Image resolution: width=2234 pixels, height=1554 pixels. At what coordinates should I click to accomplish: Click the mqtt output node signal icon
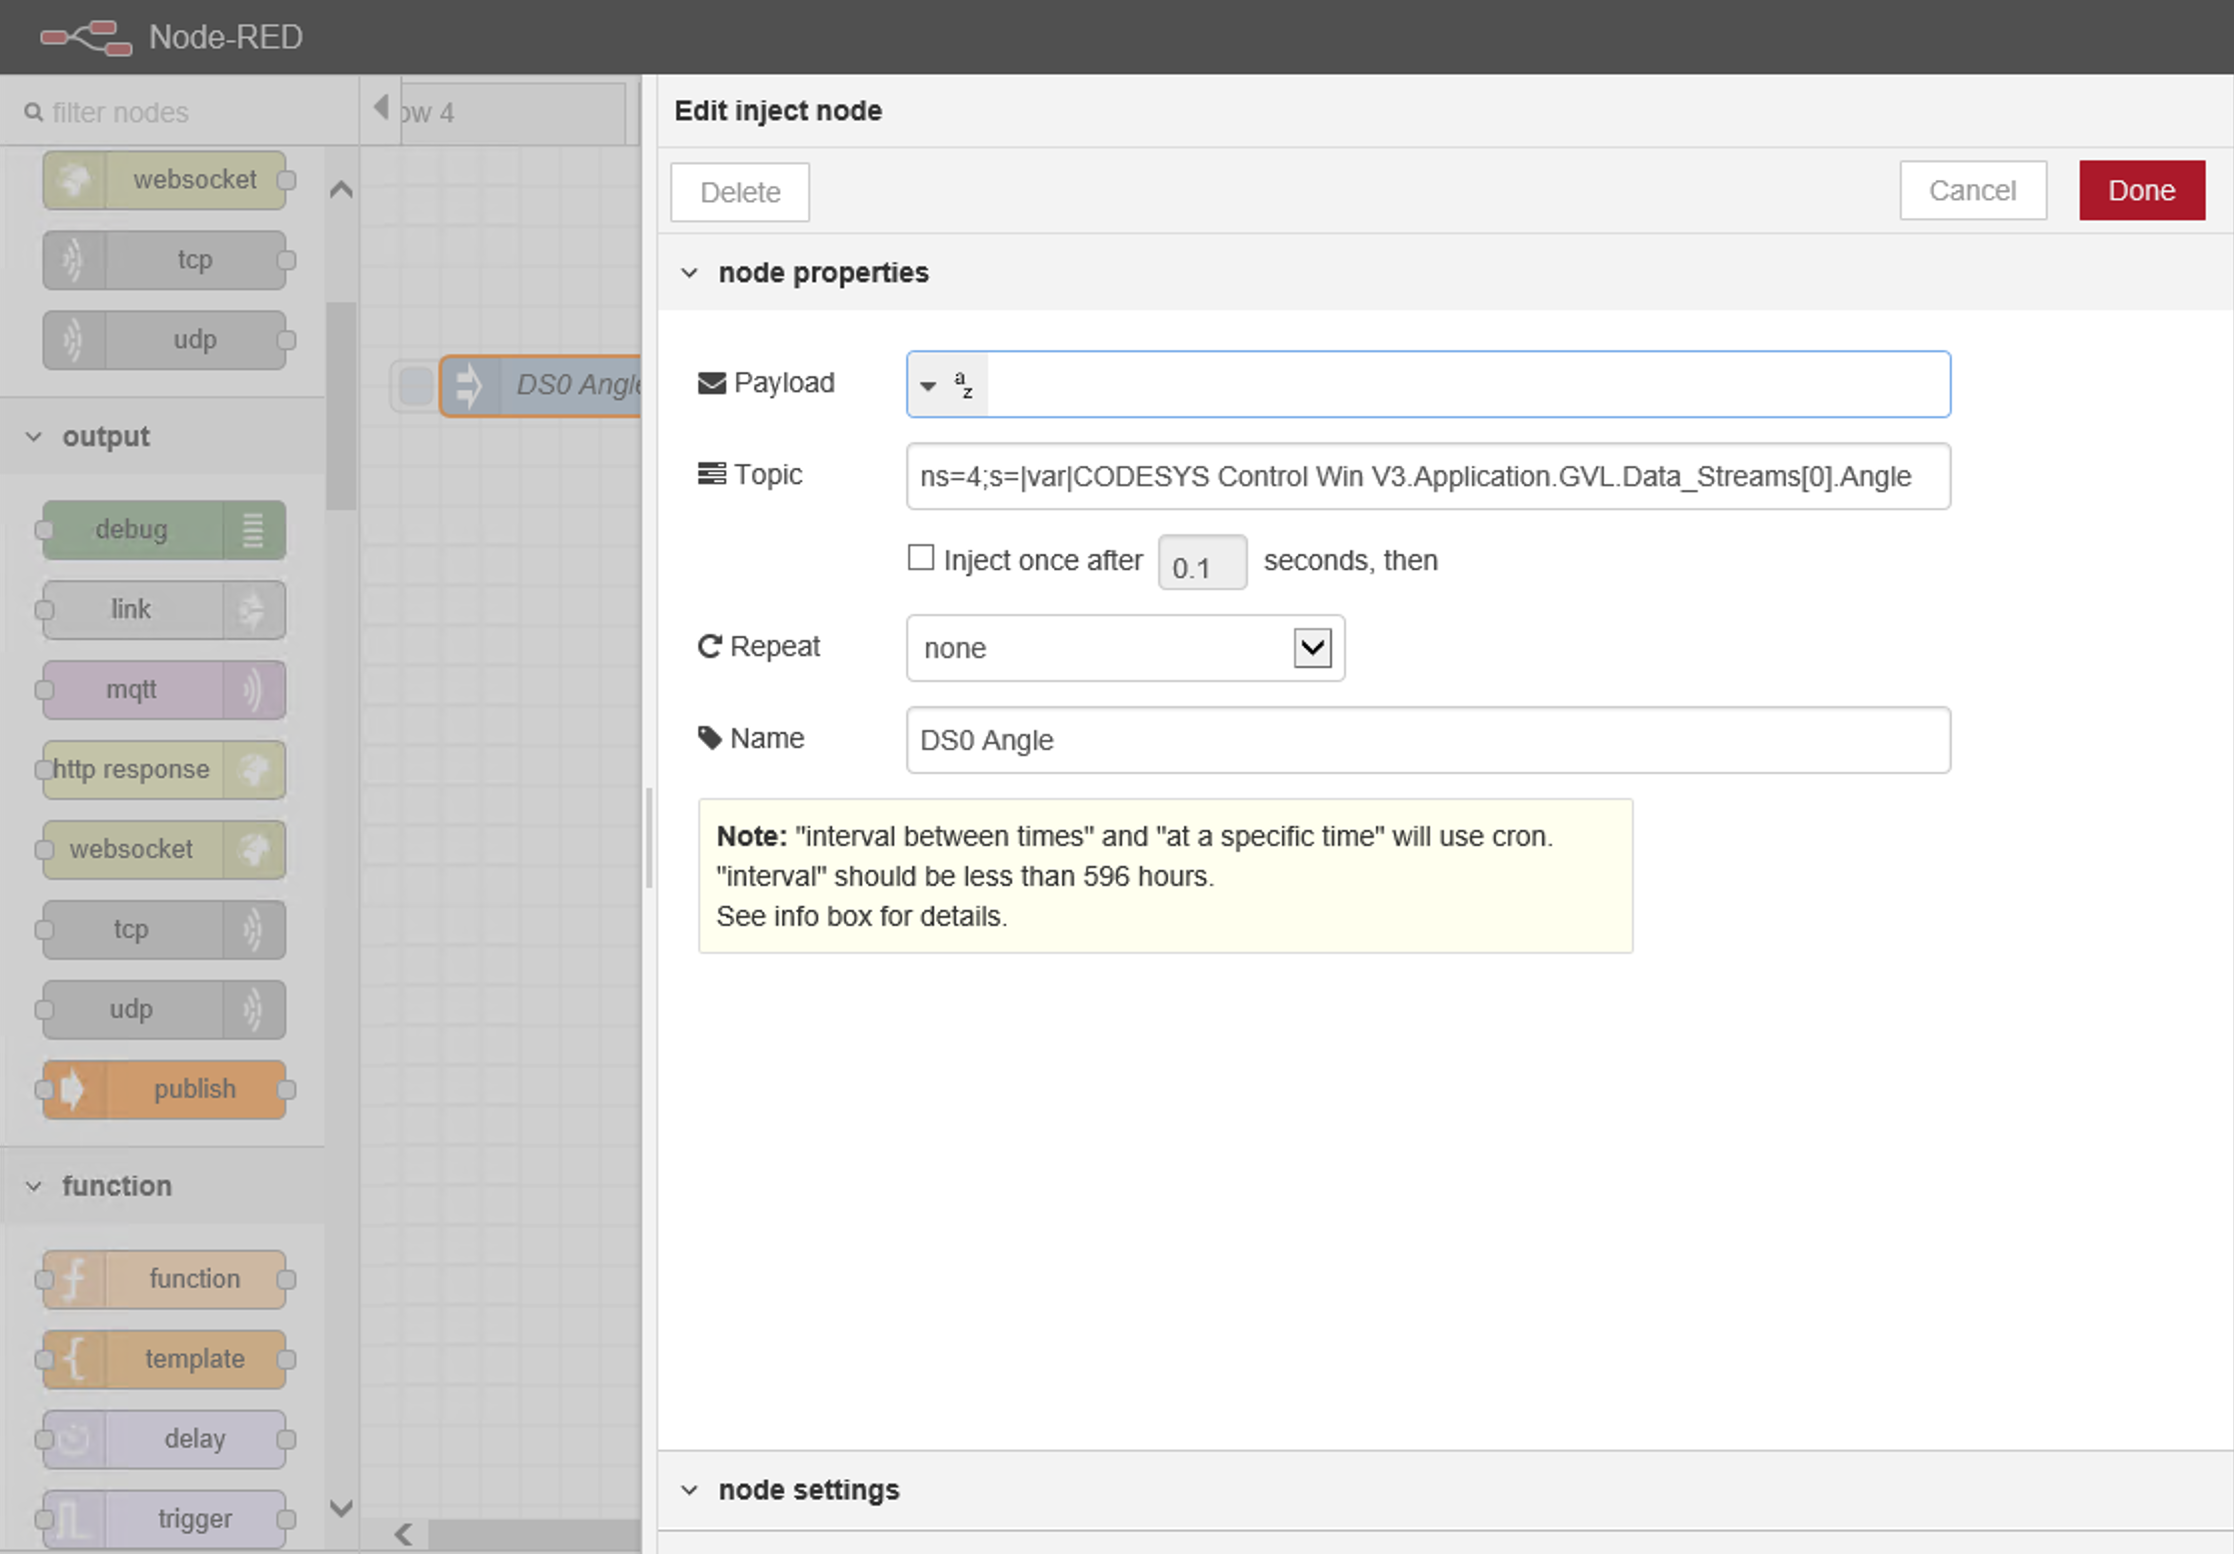(253, 690)
